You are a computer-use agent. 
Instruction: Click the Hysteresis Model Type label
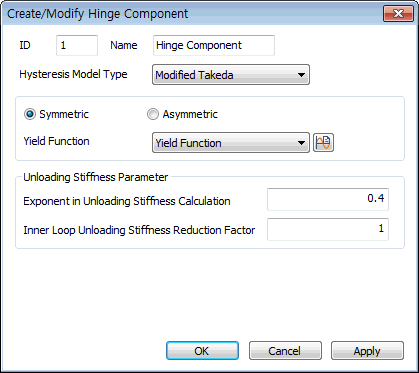pyautogui.click(x=73, y=74)
